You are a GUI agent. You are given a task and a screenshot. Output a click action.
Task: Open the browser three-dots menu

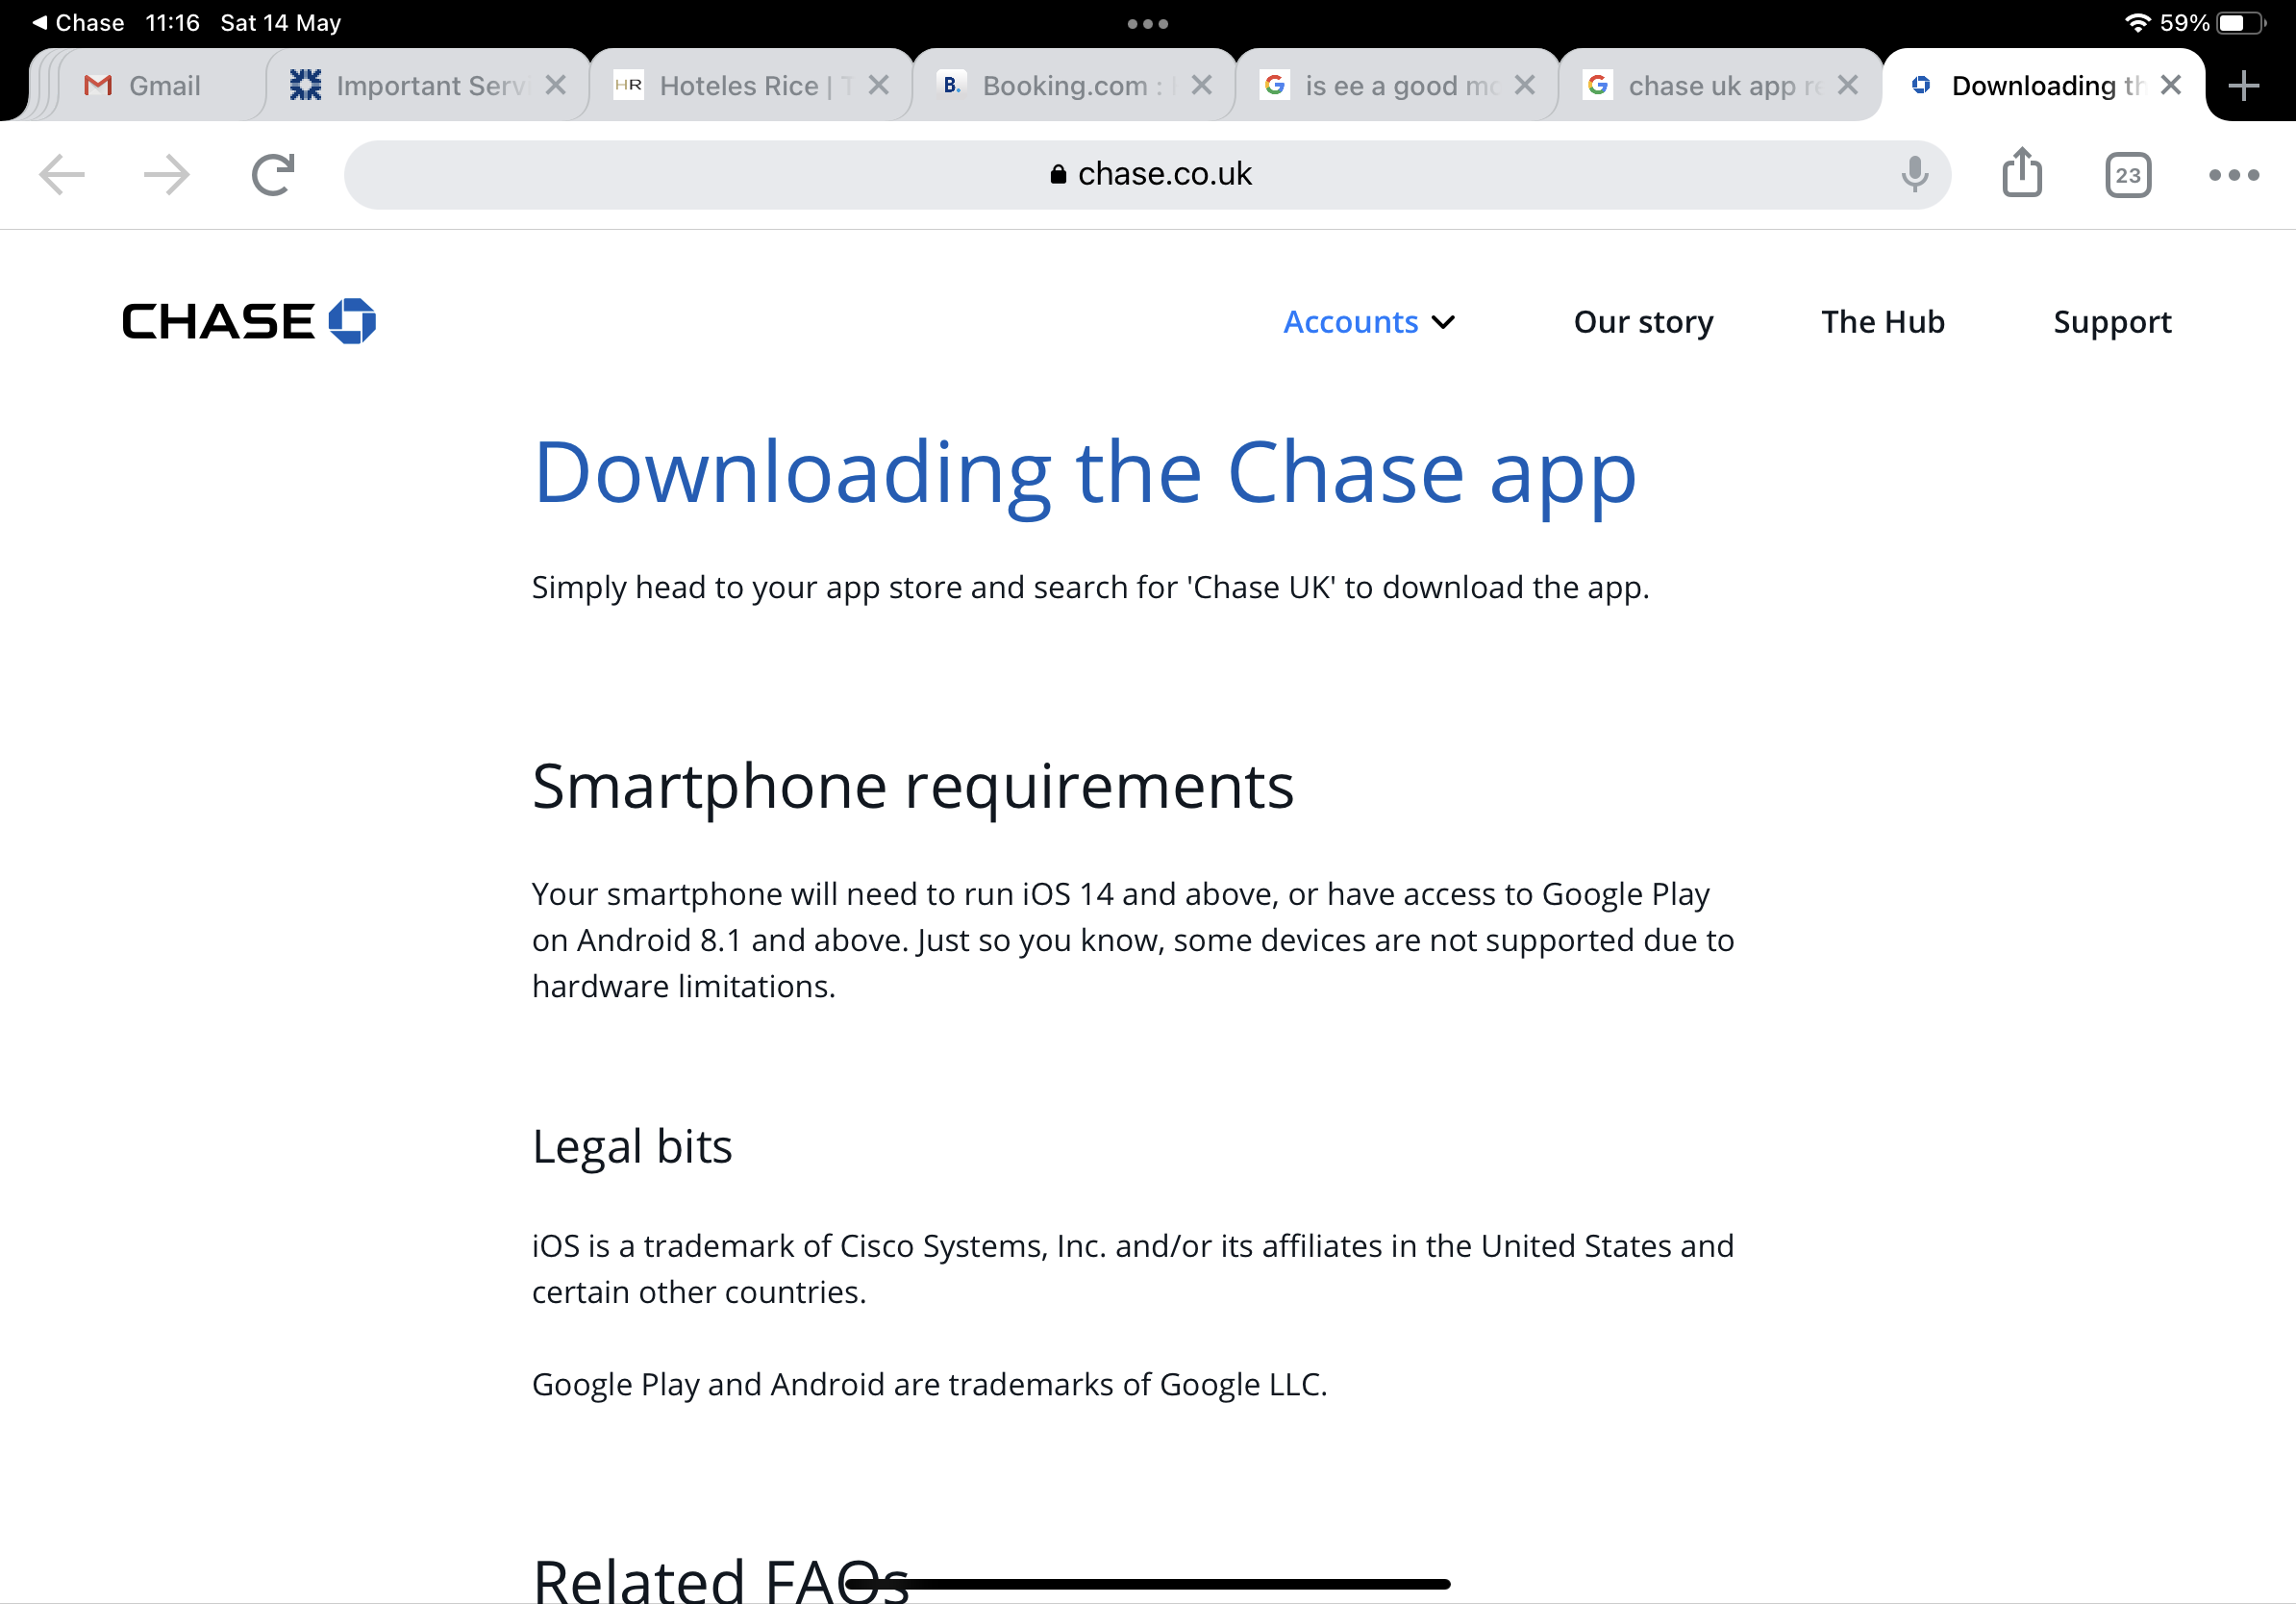click(x=2234, y=175)
